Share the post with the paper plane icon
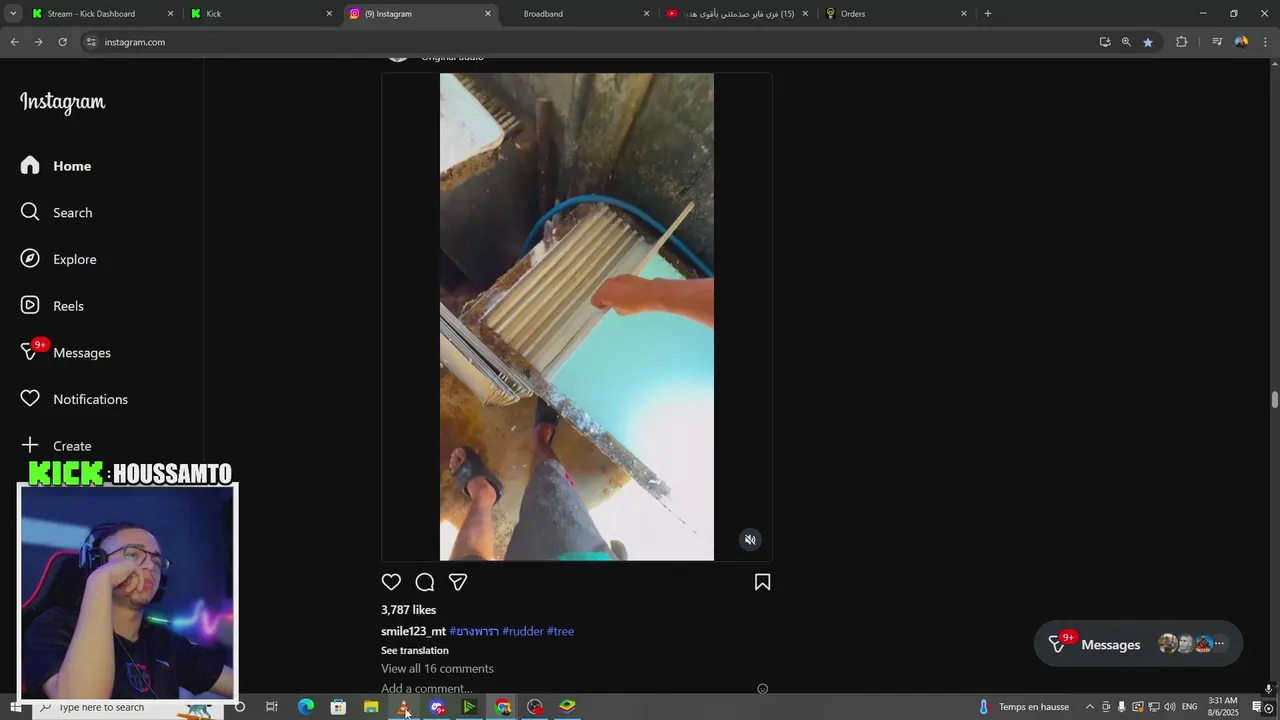1280x720 pixels. click(x=458, y=582)
